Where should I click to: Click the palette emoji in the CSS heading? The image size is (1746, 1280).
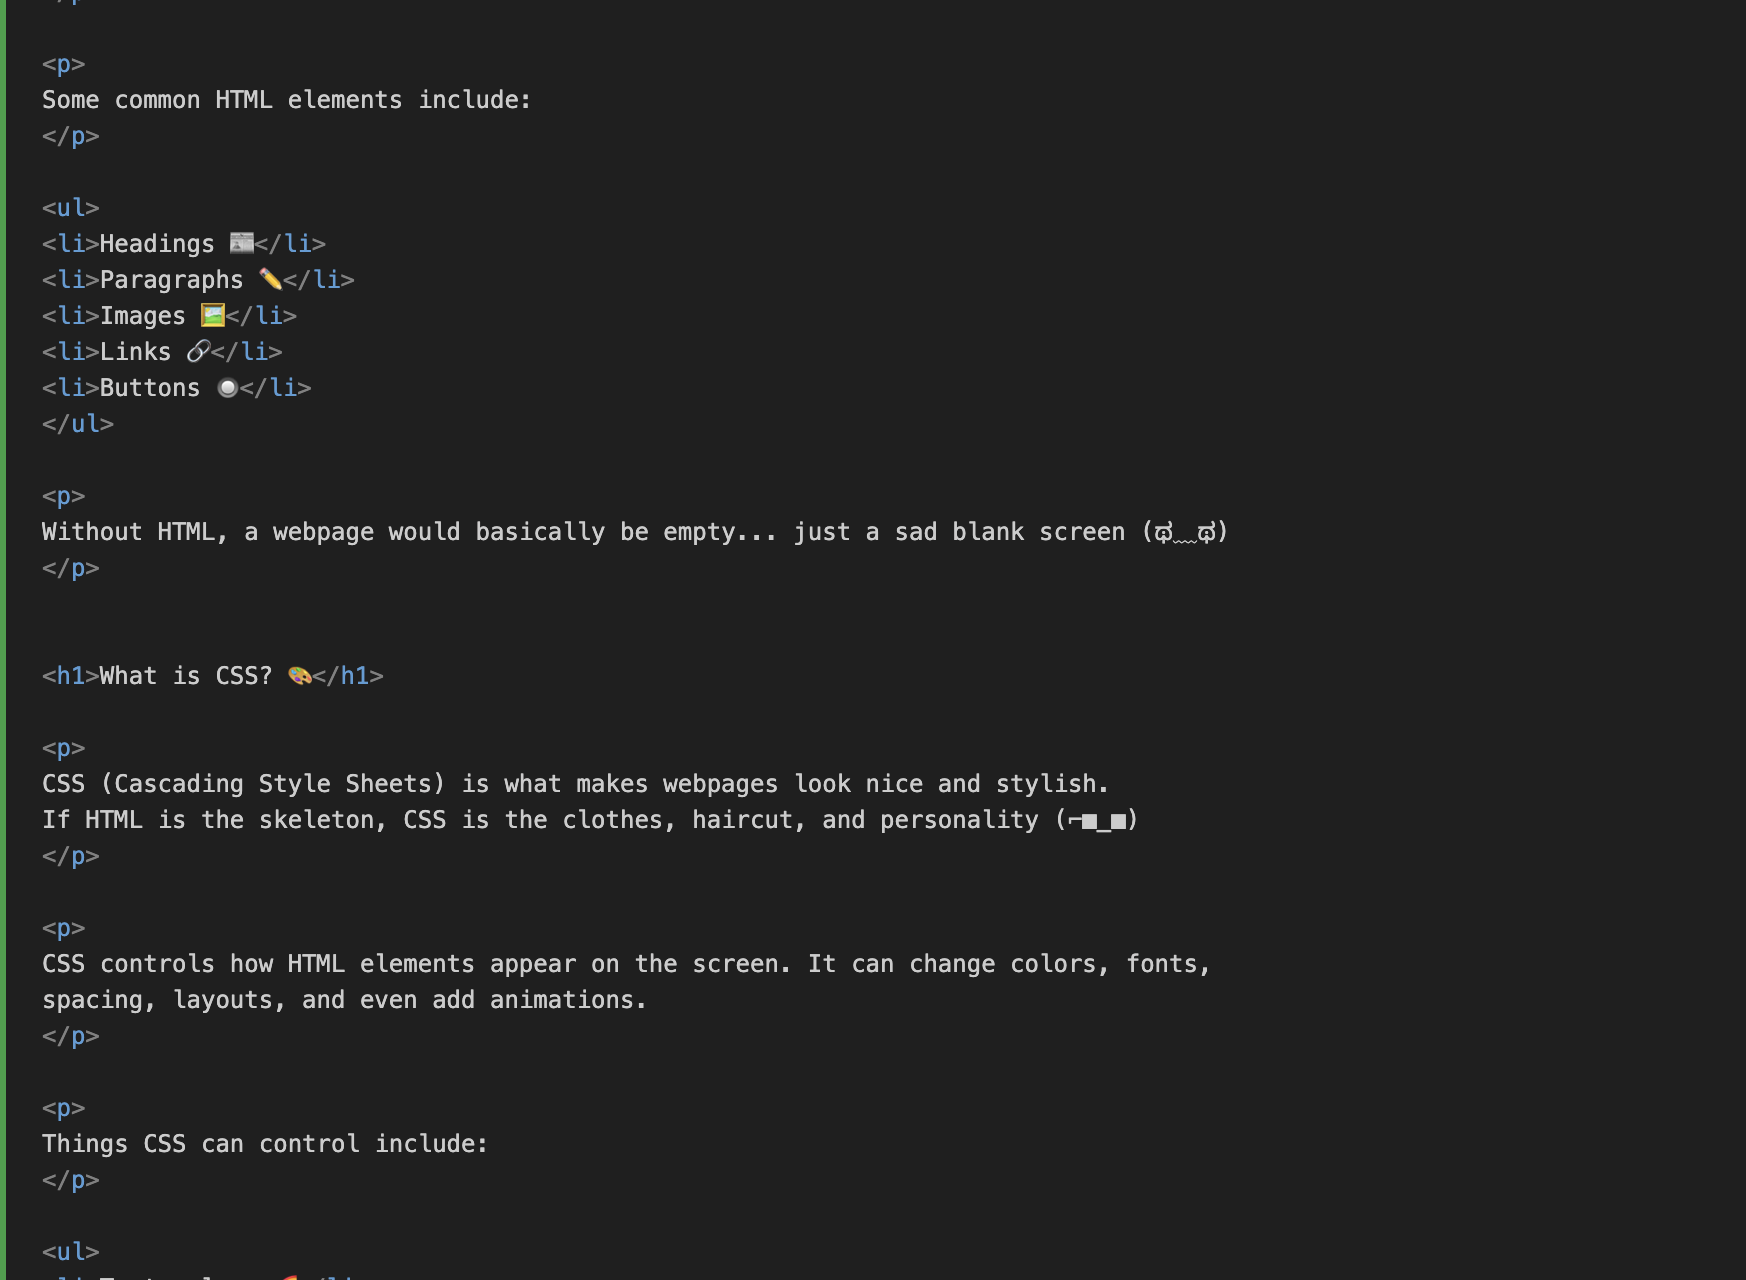coord(299,675)
